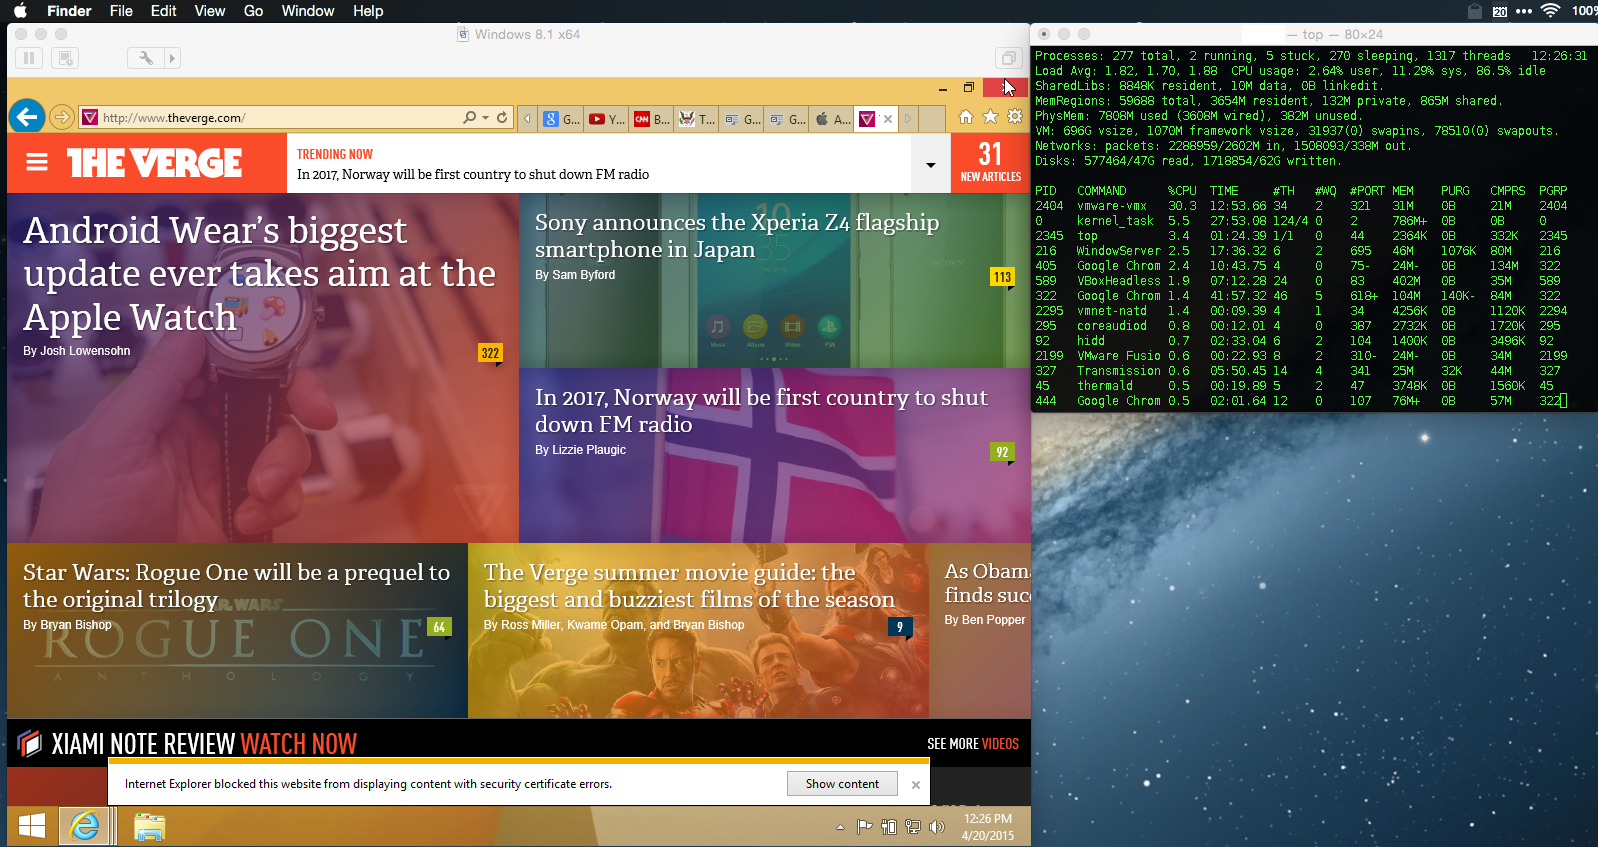Viewport: 1598px width, 847px height.
Task: Click SEE MORE VIDEOS link
Action: pyautogui.click(x=973, y=744)
